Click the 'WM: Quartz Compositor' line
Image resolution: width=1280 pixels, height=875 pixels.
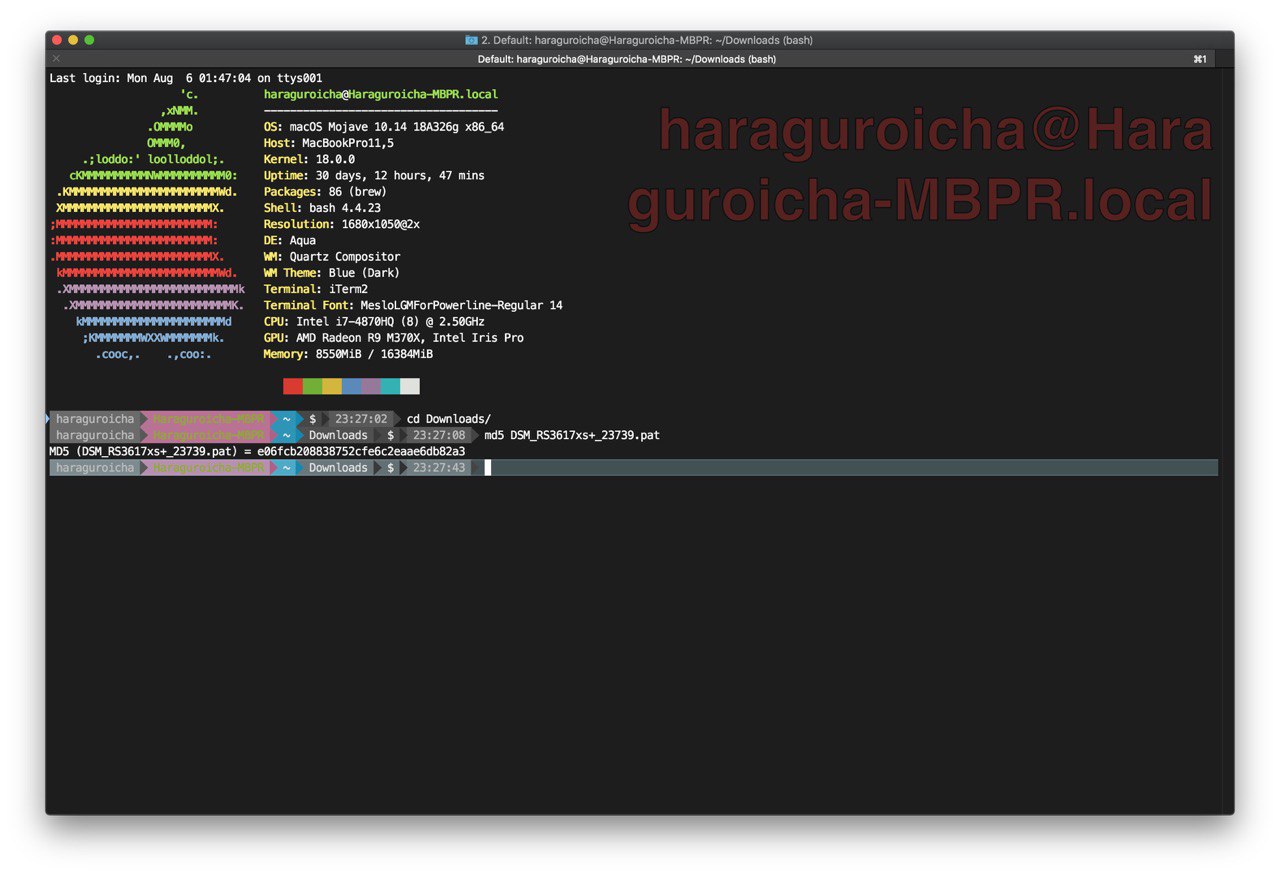332,256
